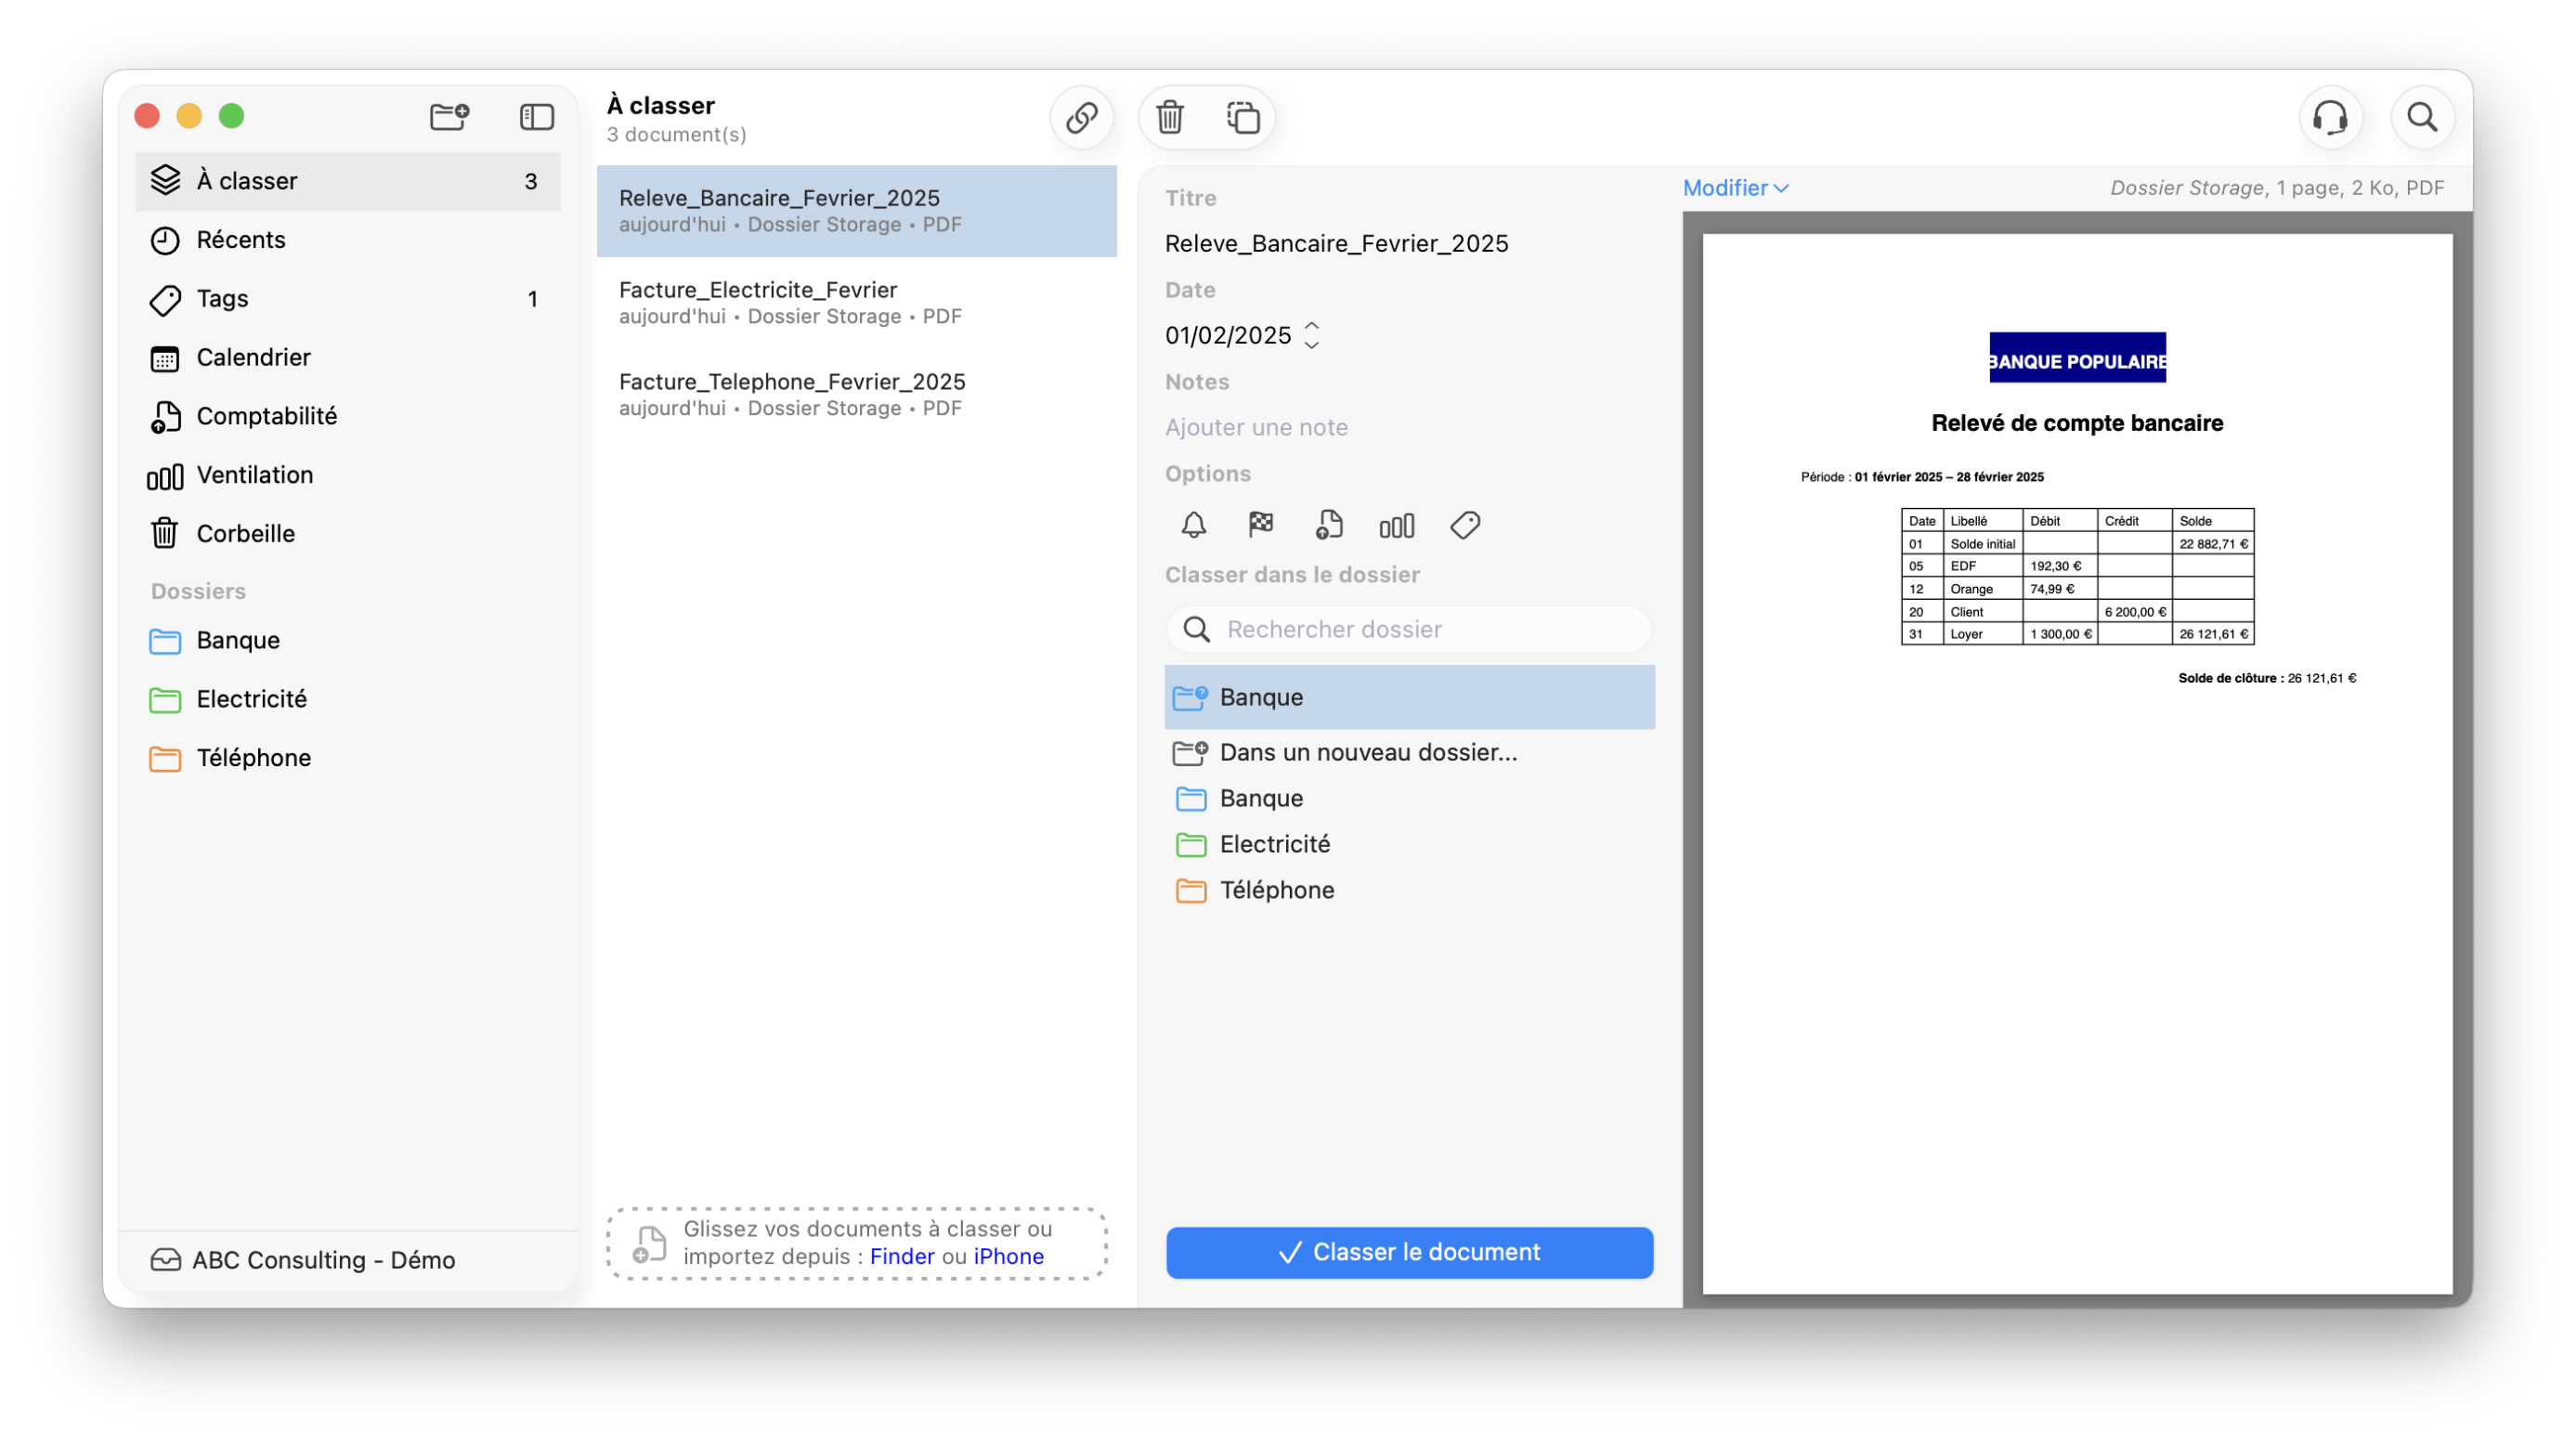The height and width of the screenshot is (1444, 2576).
Task: Click the link icon in toolbar
Action: [x=1081, y=118]
